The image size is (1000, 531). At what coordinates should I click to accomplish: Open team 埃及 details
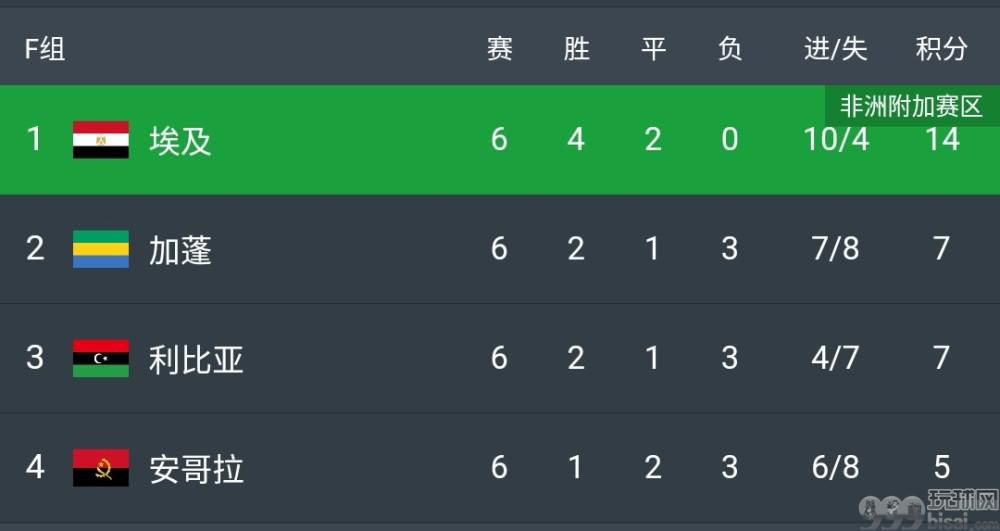180,140
